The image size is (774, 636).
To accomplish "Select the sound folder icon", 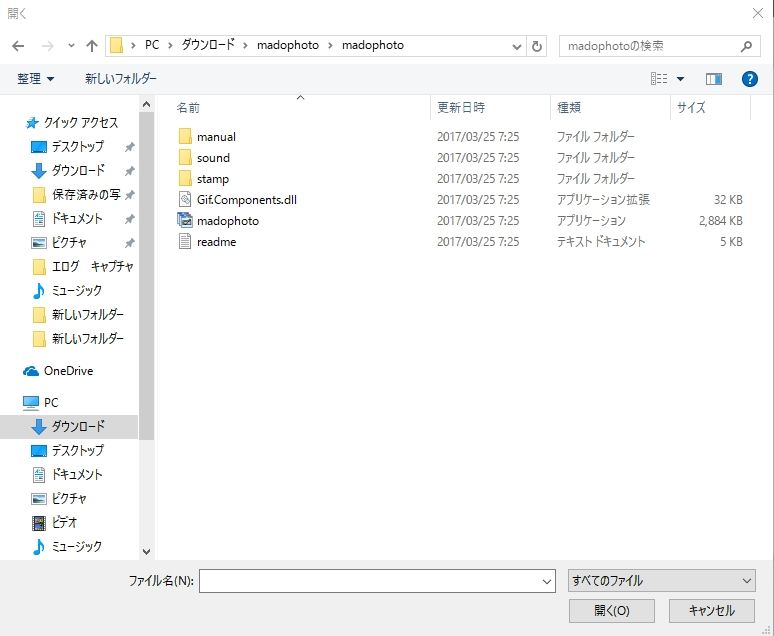I will (185, 158).
